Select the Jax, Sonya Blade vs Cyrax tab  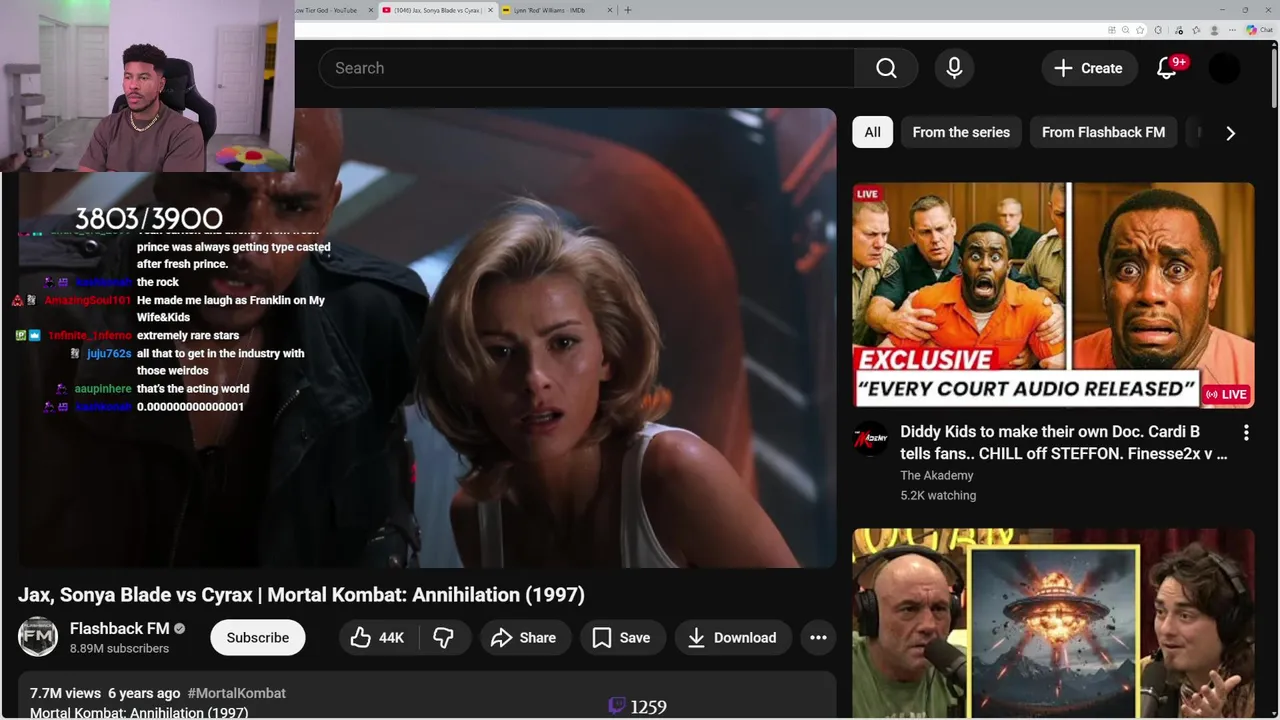(436, 10)
